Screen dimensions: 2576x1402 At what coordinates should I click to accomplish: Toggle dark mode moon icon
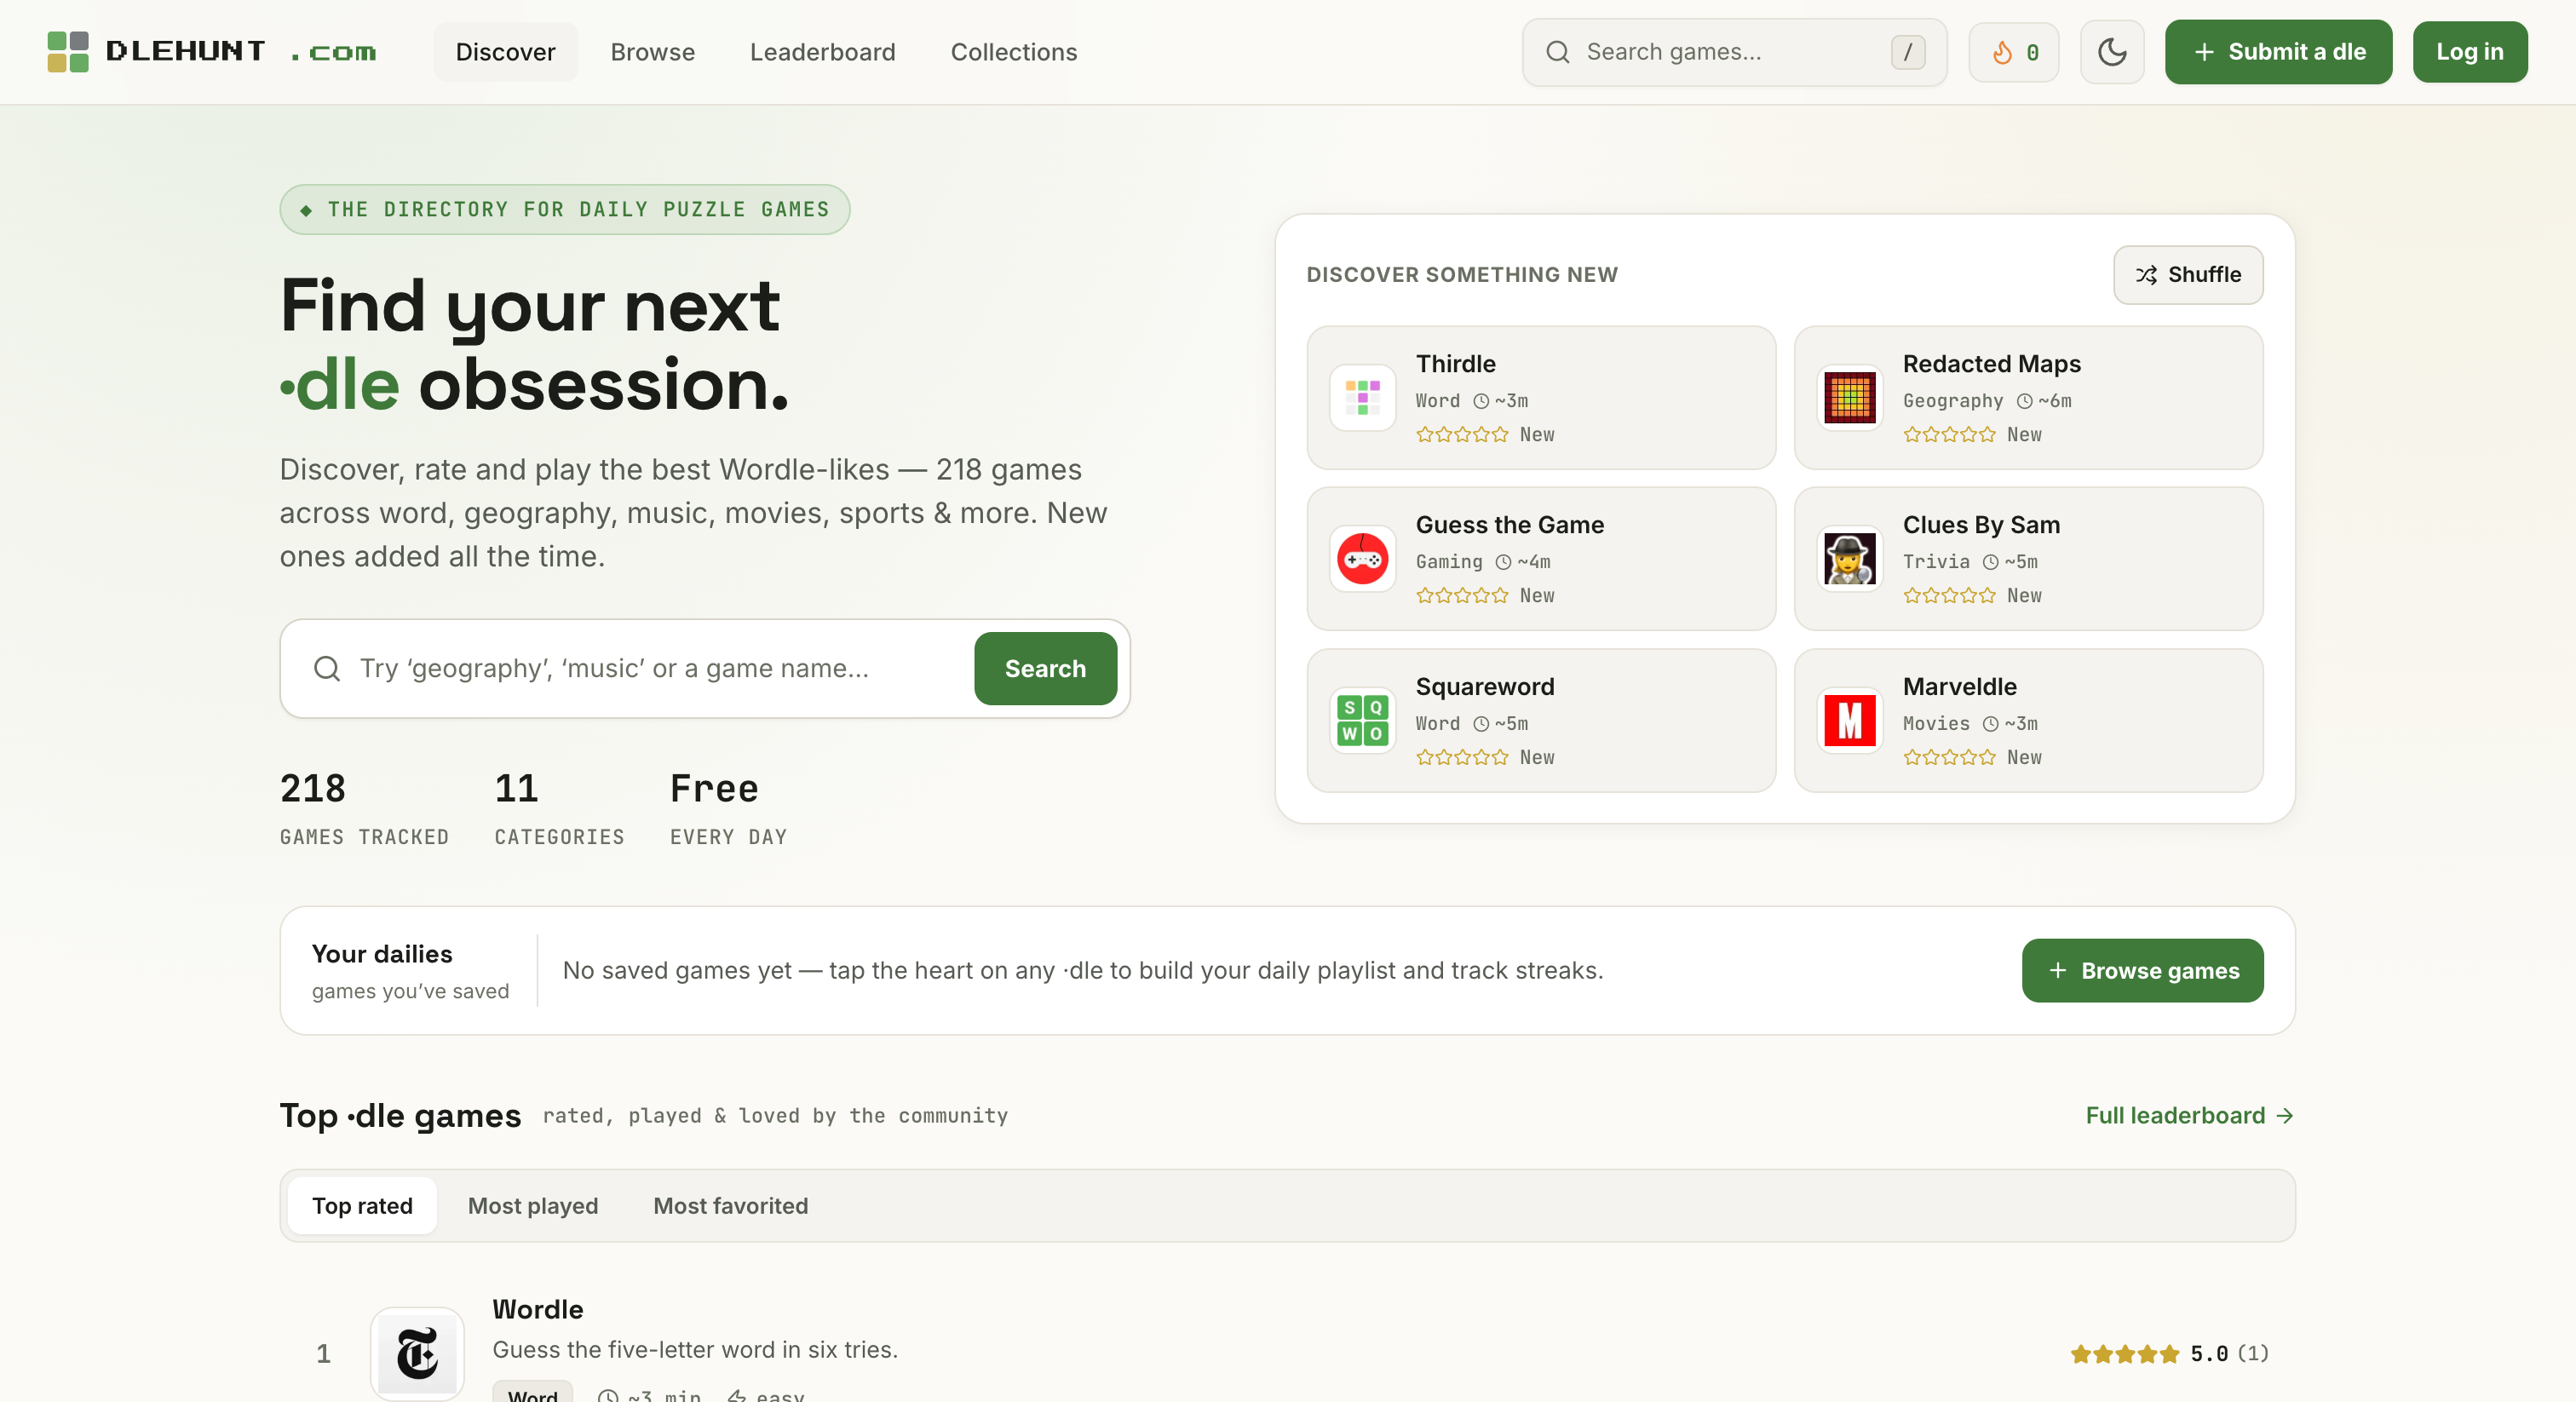(2111, 52)
